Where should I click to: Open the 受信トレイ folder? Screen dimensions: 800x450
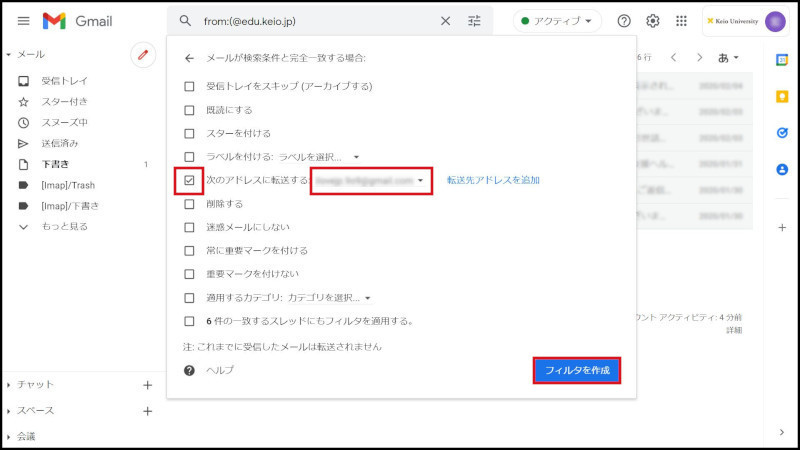pyautogui.click(x=63, y=81)
